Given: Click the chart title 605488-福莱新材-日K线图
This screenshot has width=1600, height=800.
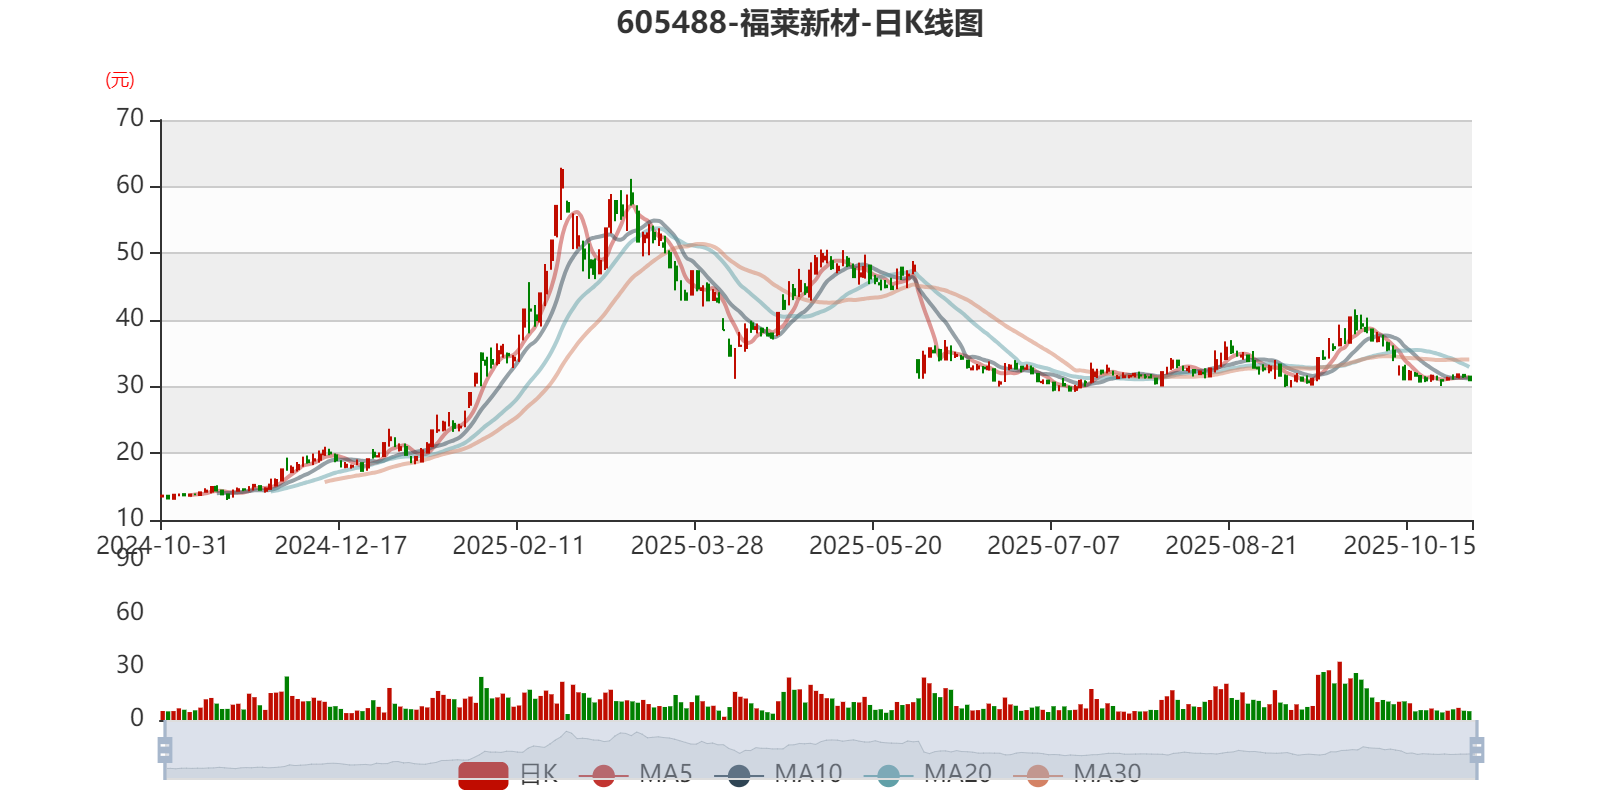Looking at the screenshot, I should point(800,23).
